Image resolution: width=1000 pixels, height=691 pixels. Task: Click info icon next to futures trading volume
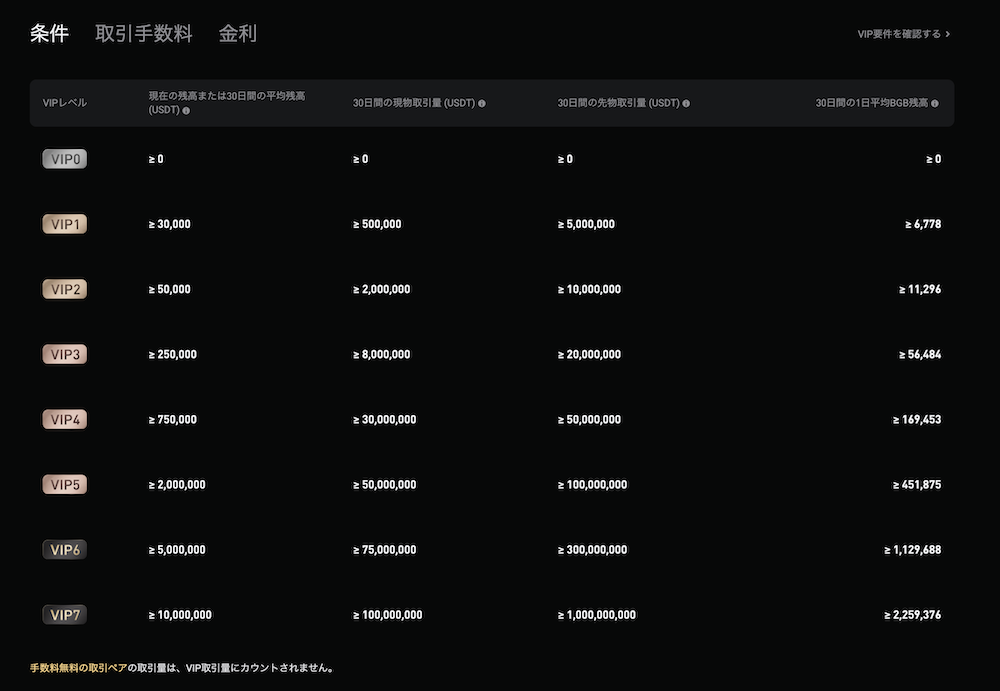686,103
